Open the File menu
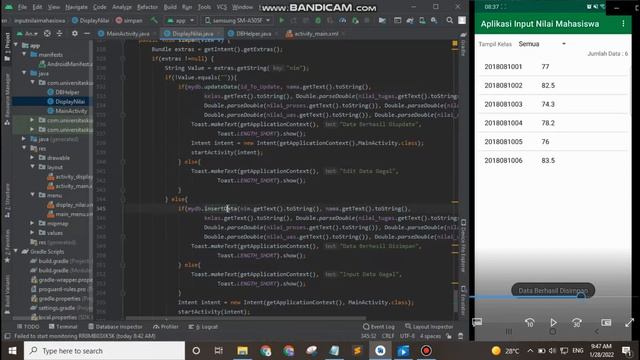The width and height of the screenshot is (640, 360). click(22, 7)
